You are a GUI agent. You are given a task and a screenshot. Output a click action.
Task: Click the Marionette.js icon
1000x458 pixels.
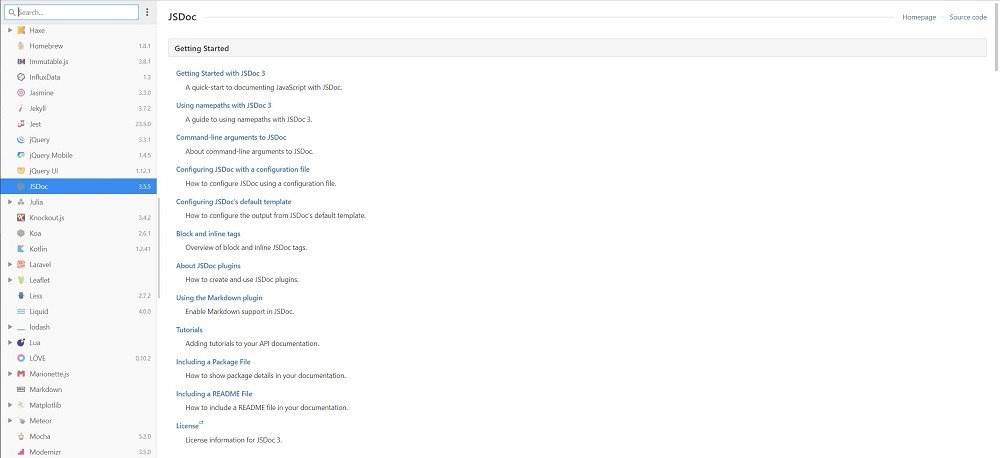tap(21, 374)
